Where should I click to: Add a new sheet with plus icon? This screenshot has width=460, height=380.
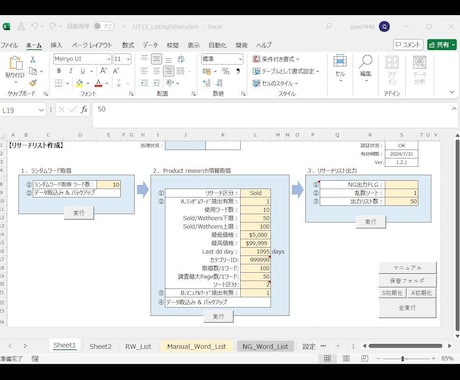(338, 346)
